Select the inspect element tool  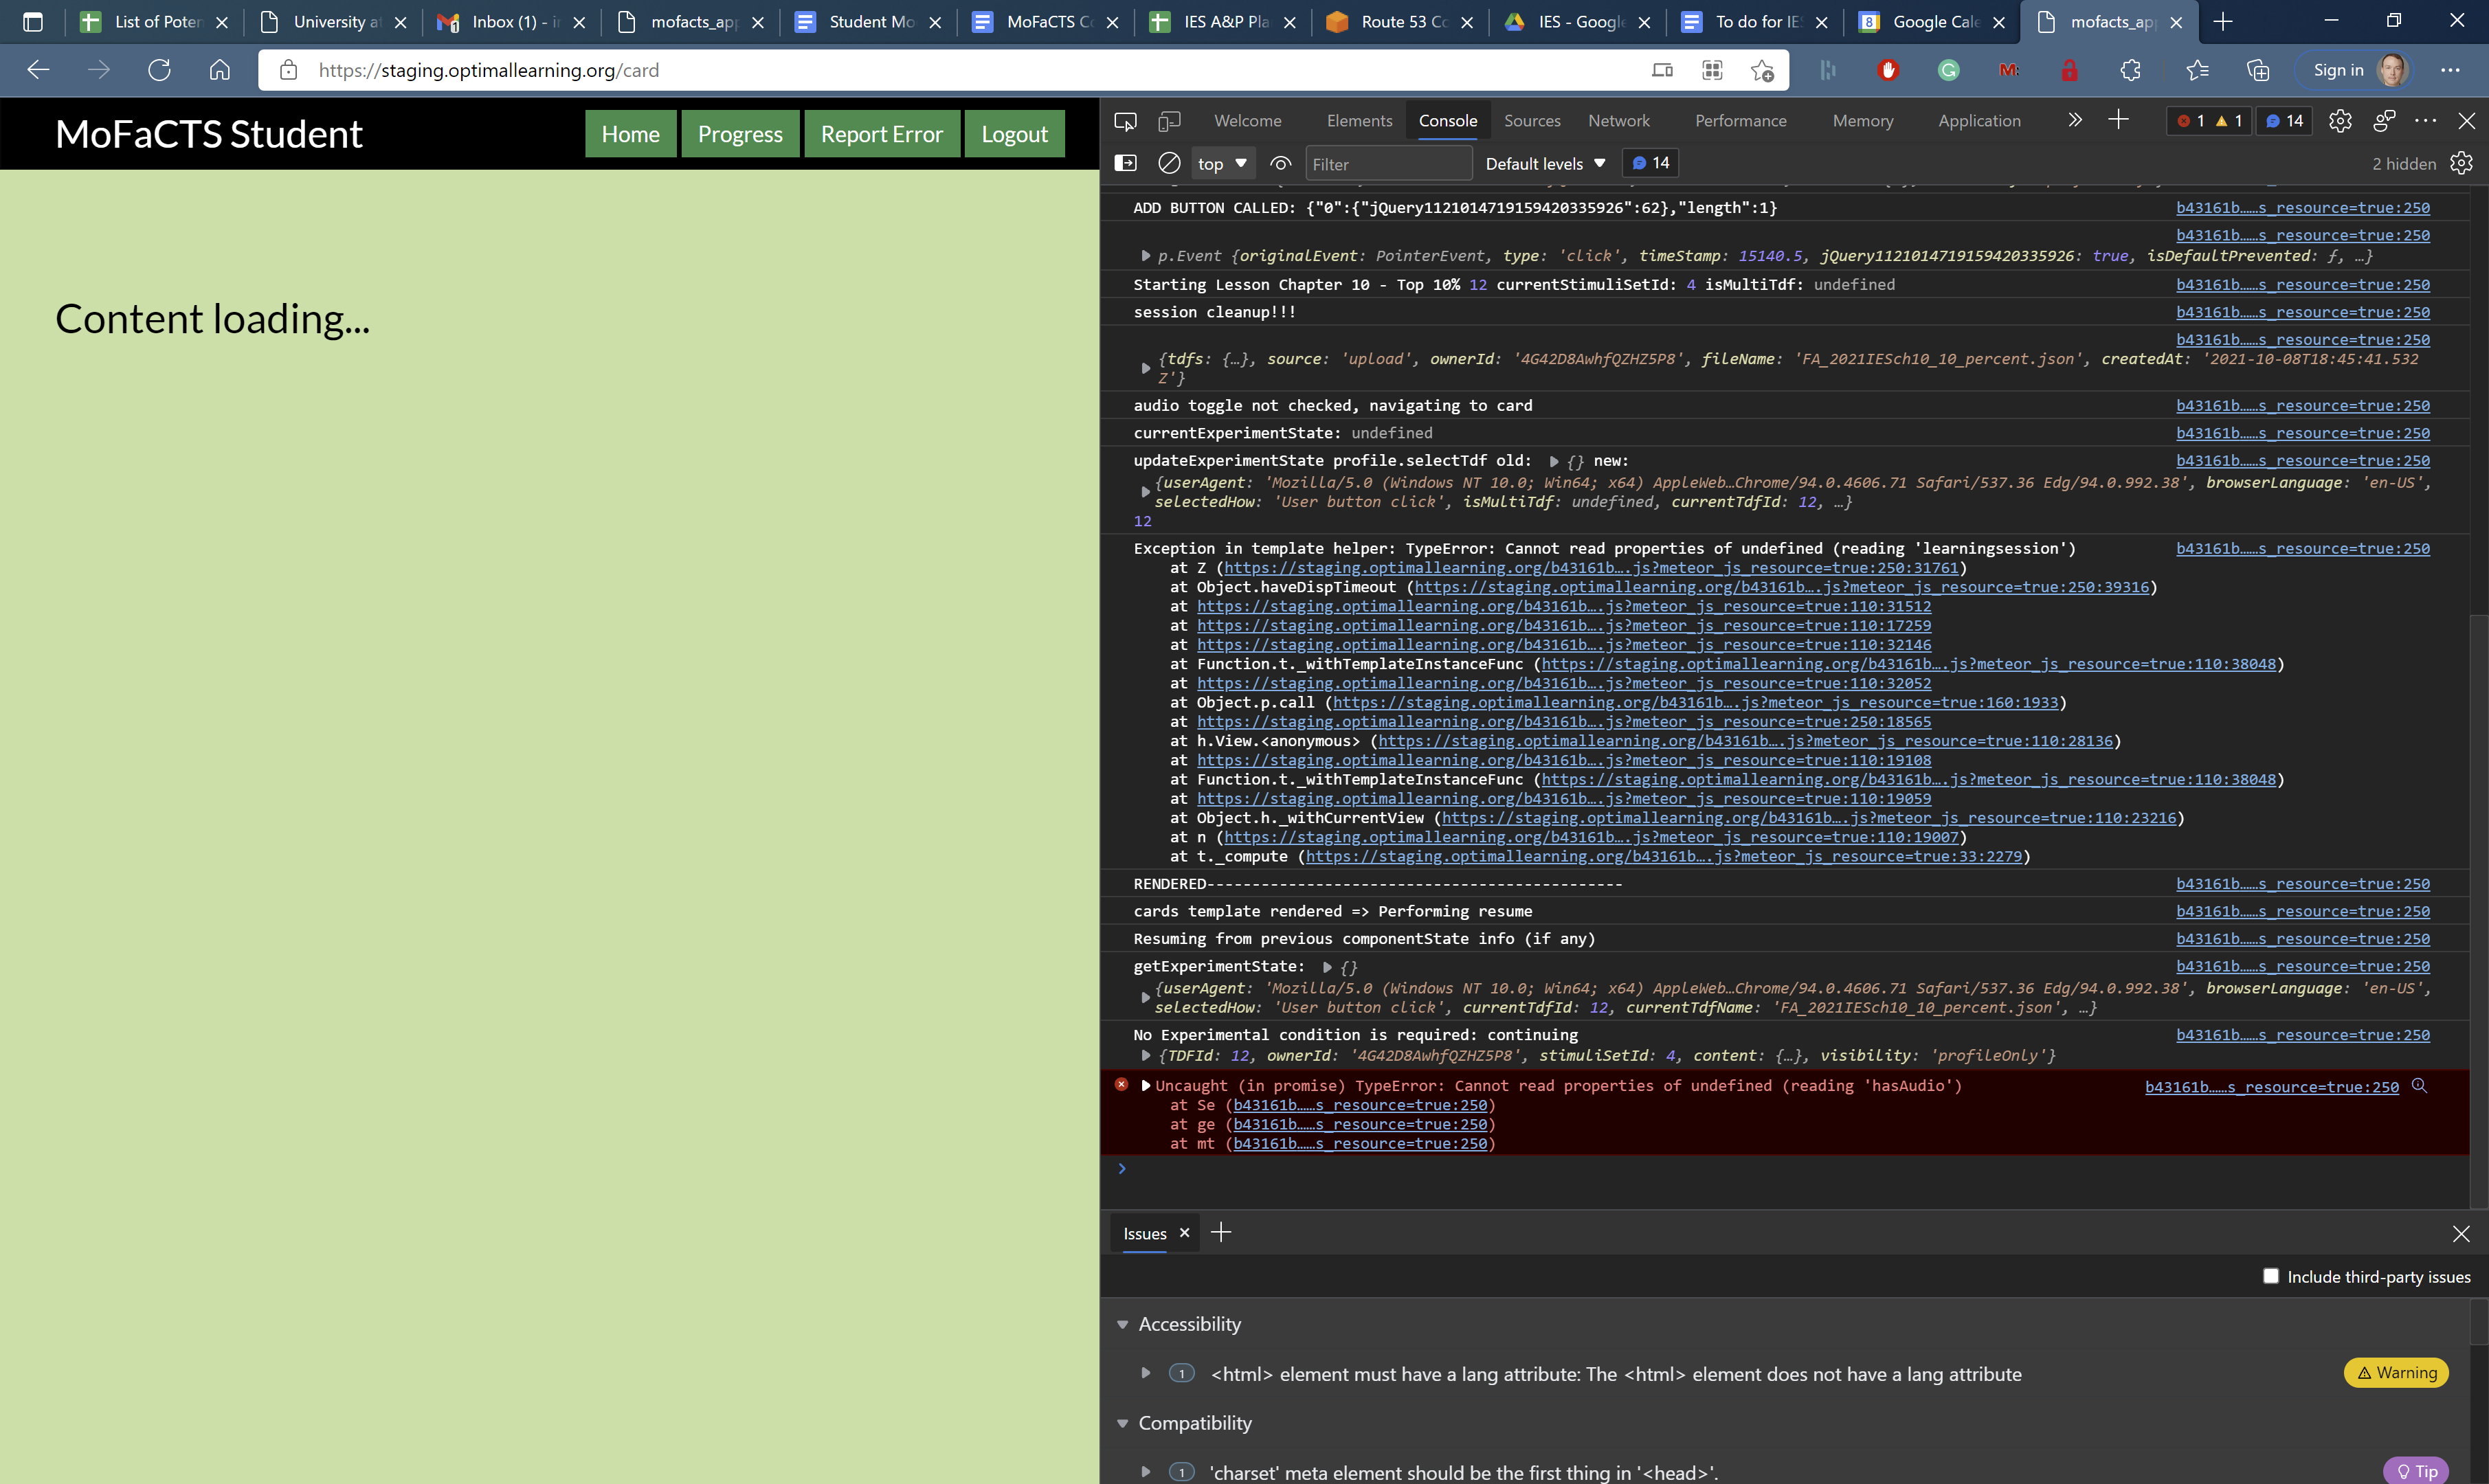pos(1124,120)
